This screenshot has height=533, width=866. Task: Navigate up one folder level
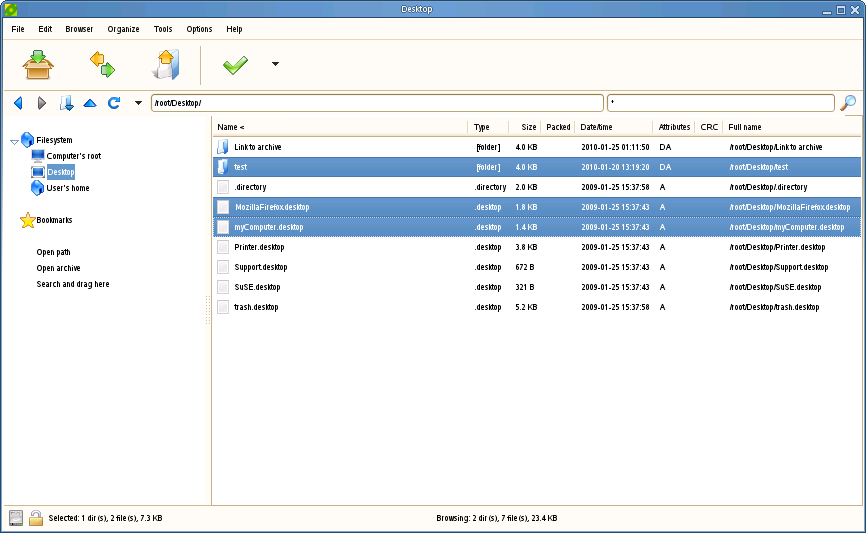coord(90,103)
